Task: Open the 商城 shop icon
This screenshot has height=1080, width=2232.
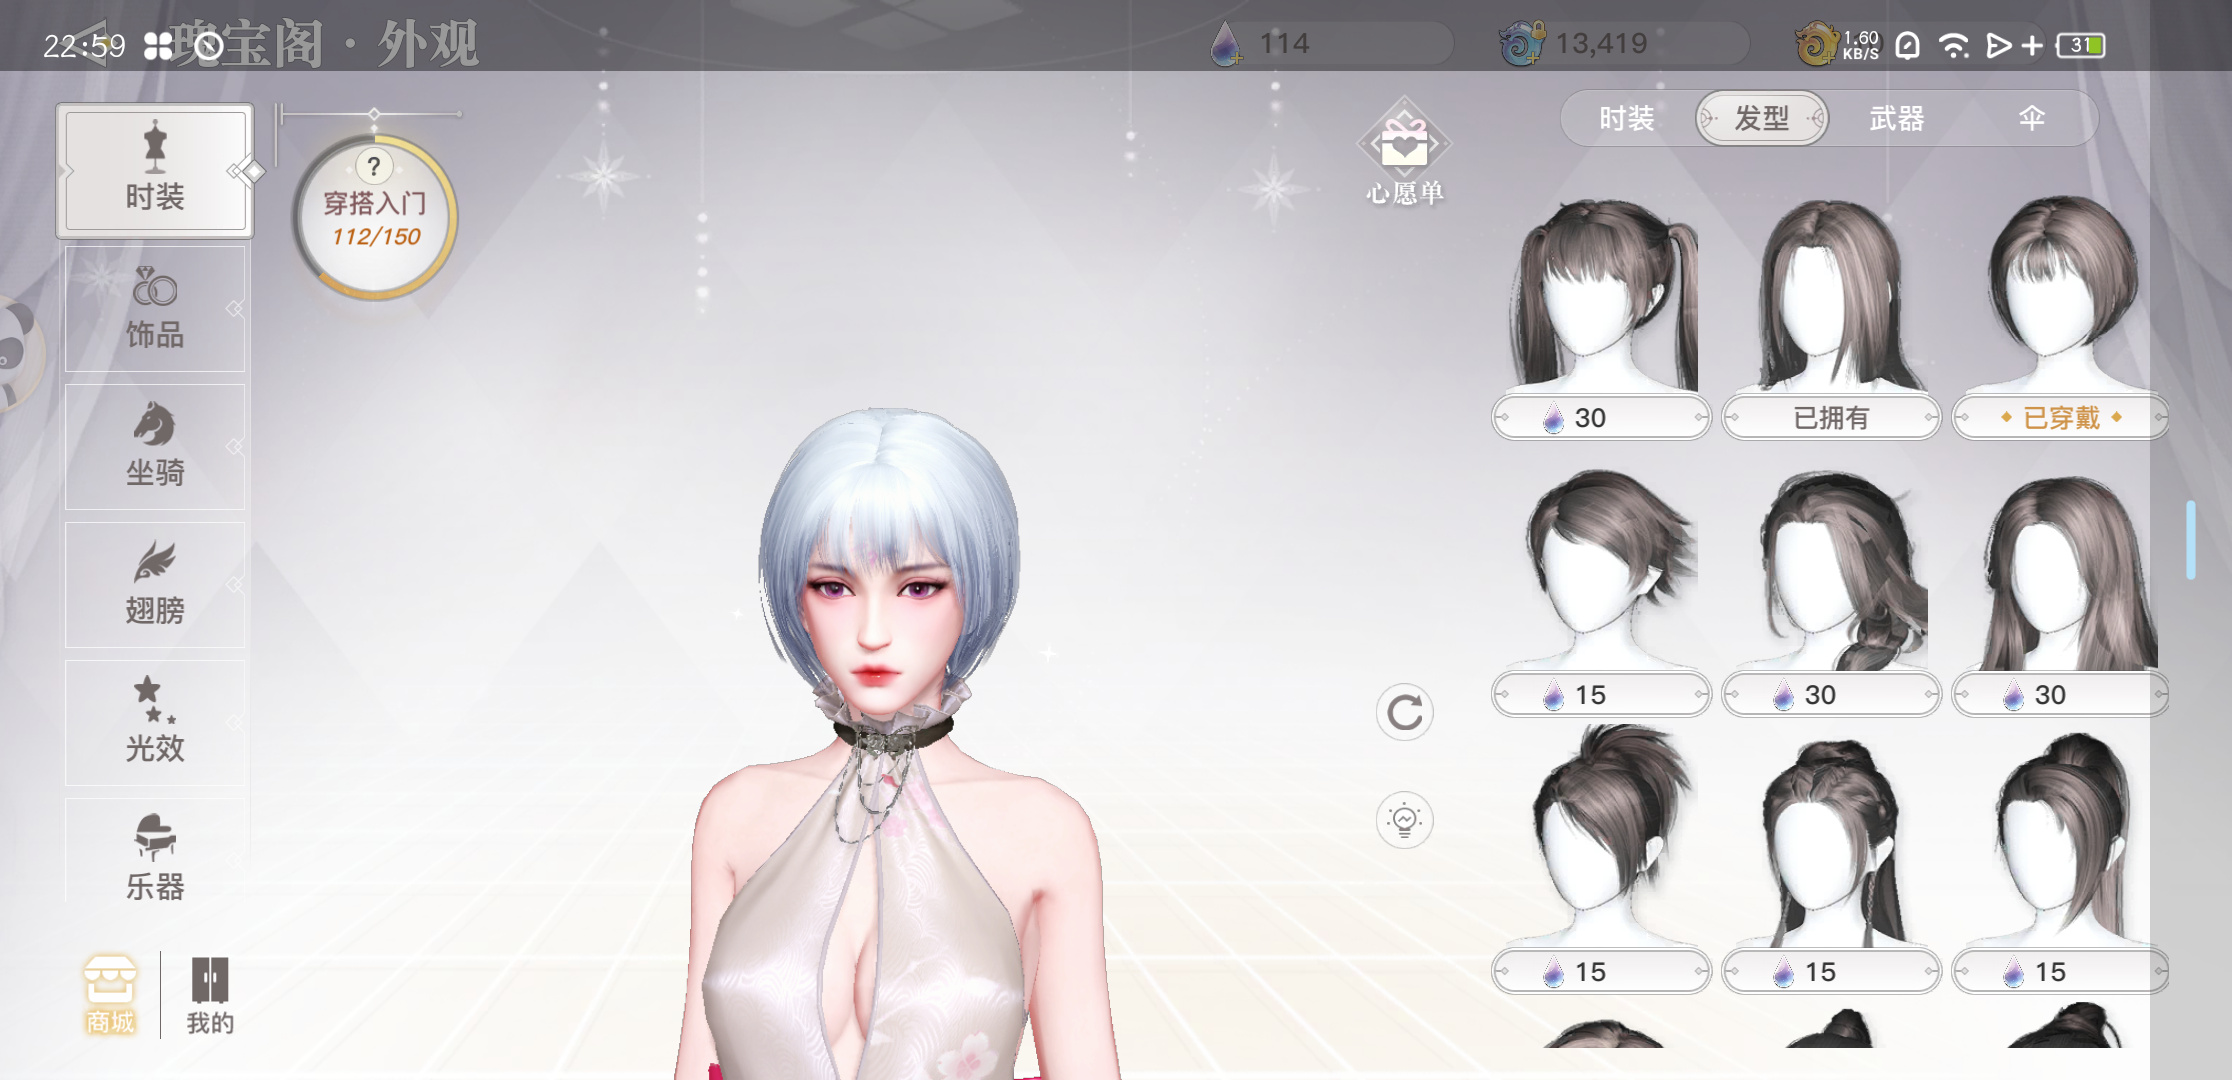Action: coord(110,995)
